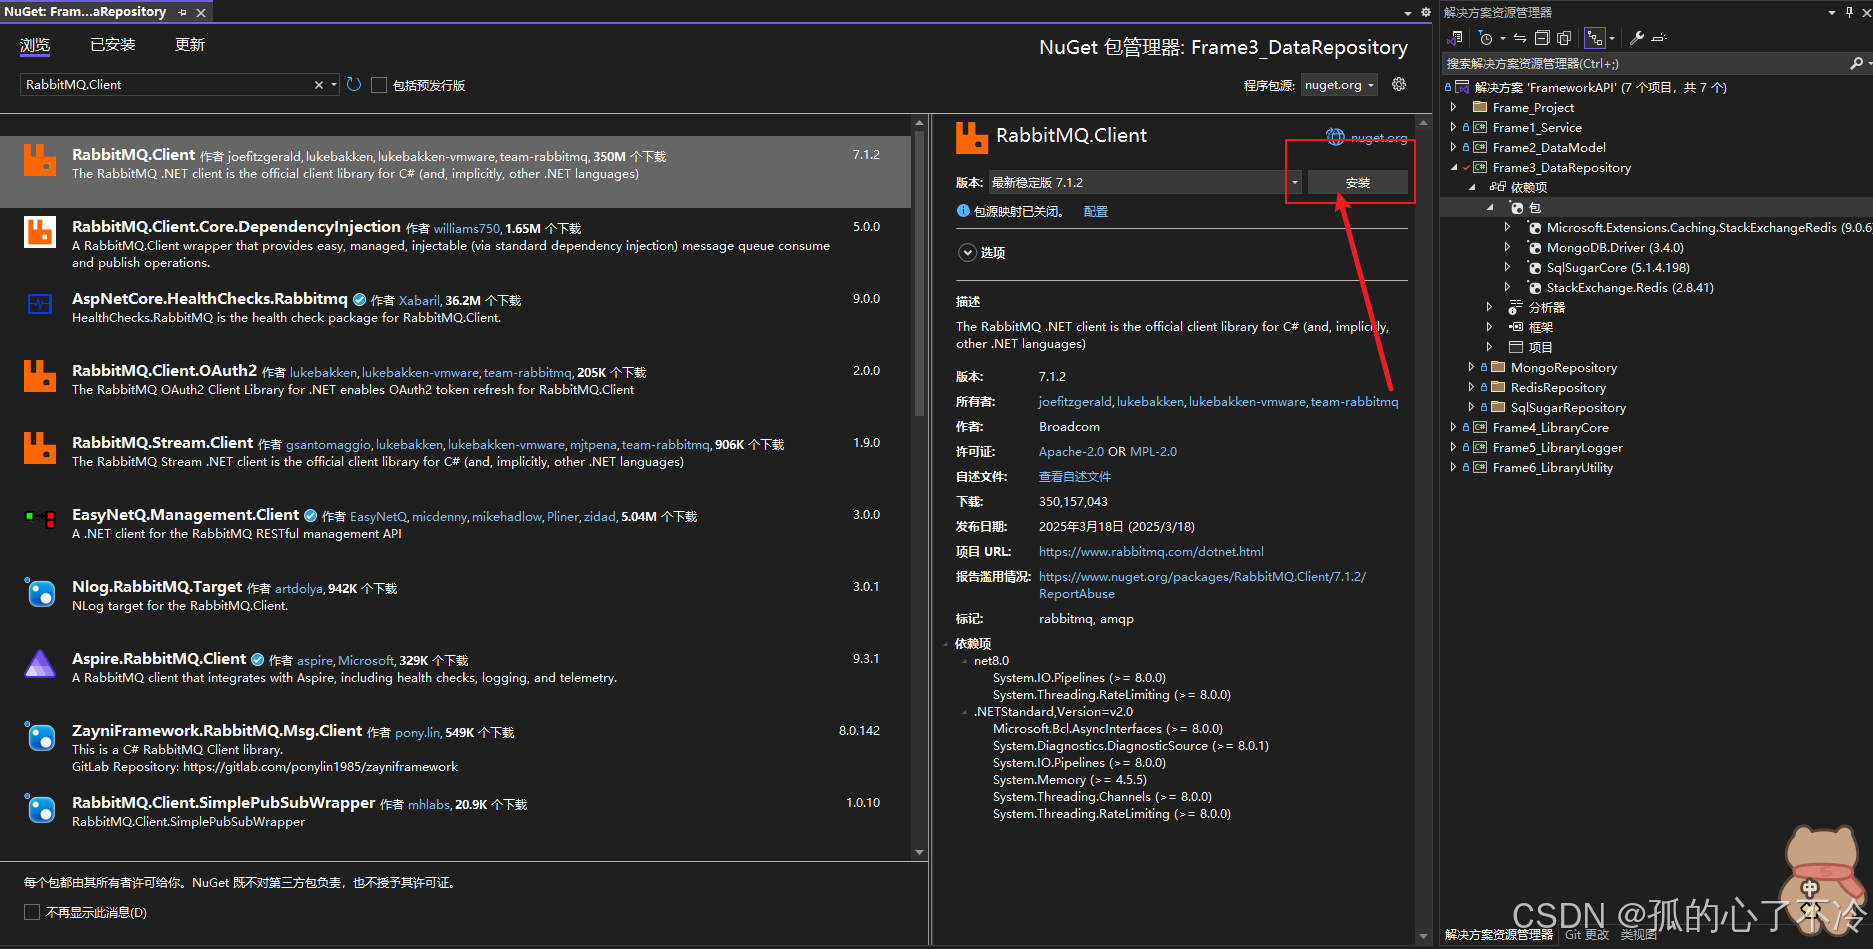
Task: Select the AspNetCore.HealthChecks.Rabbitmq package icon
Action: click(40, 304)
